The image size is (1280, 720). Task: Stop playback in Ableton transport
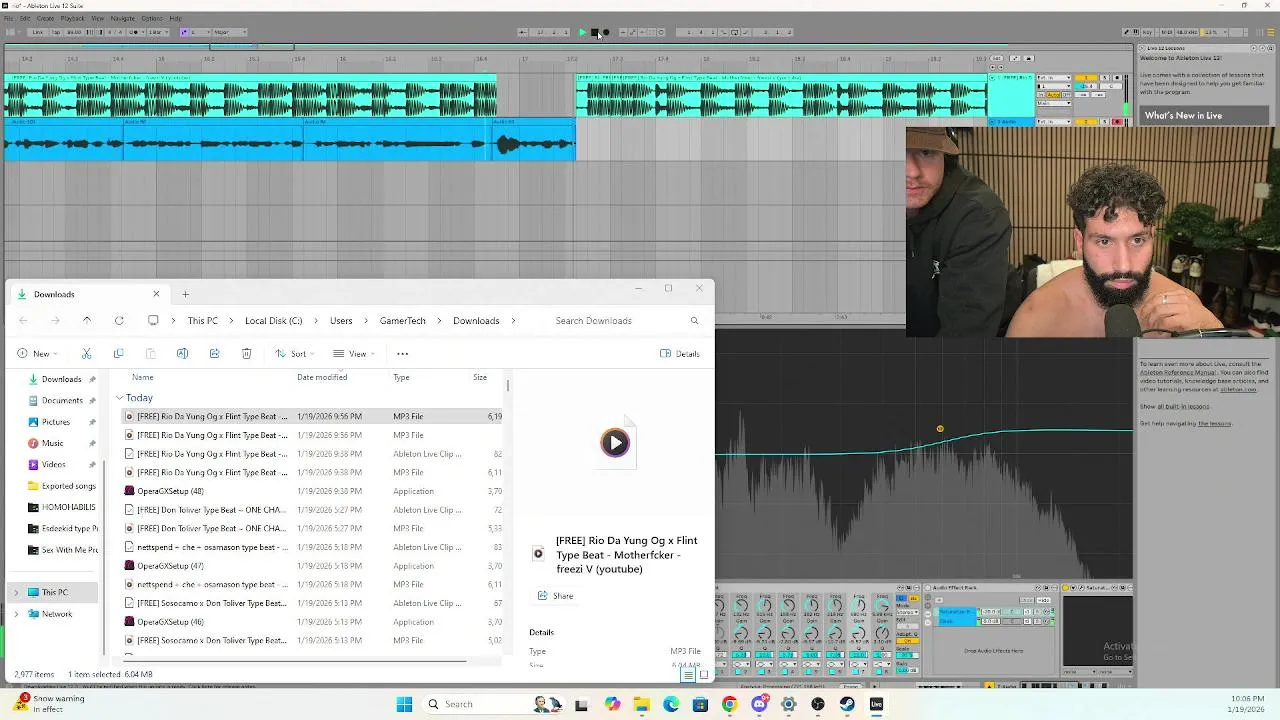(594, 32)
